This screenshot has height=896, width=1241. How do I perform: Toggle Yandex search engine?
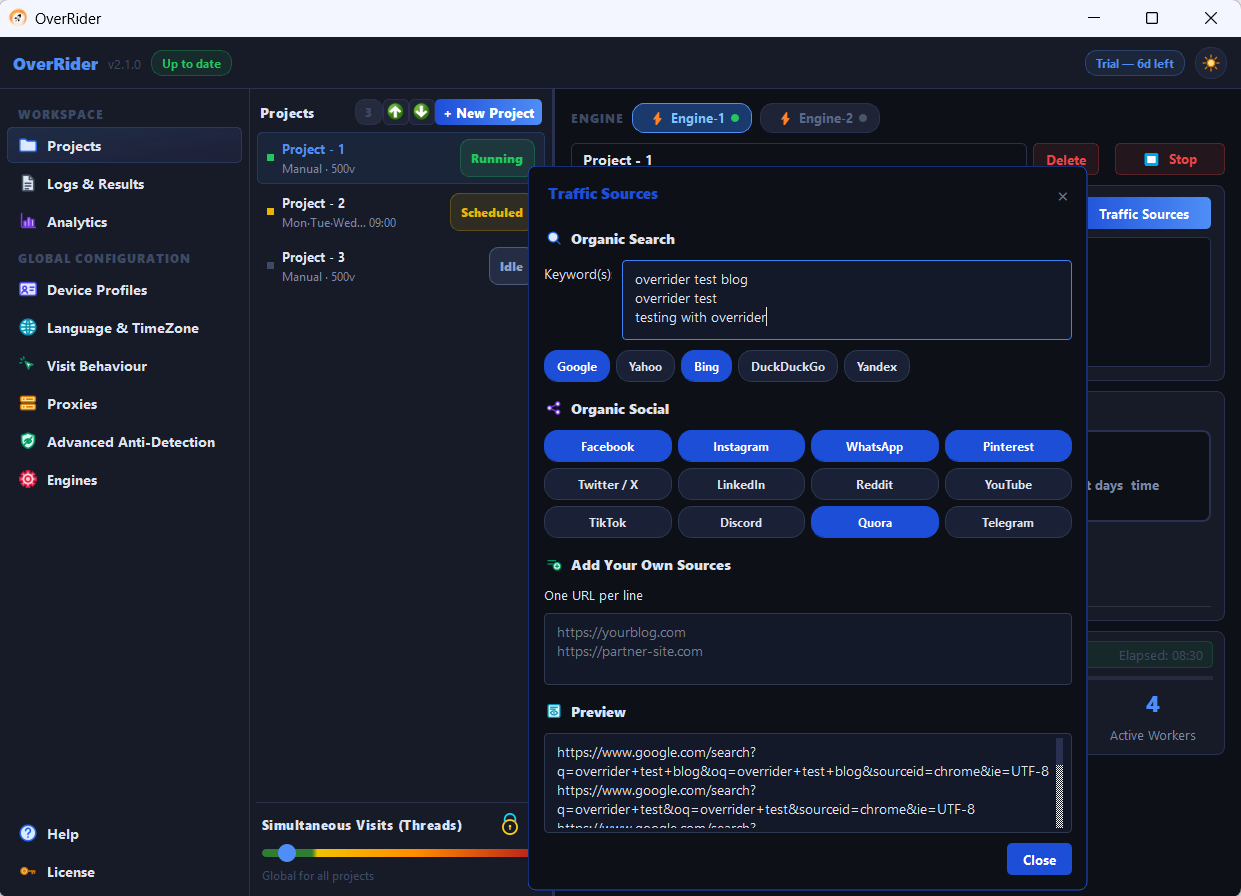[877, 367]
